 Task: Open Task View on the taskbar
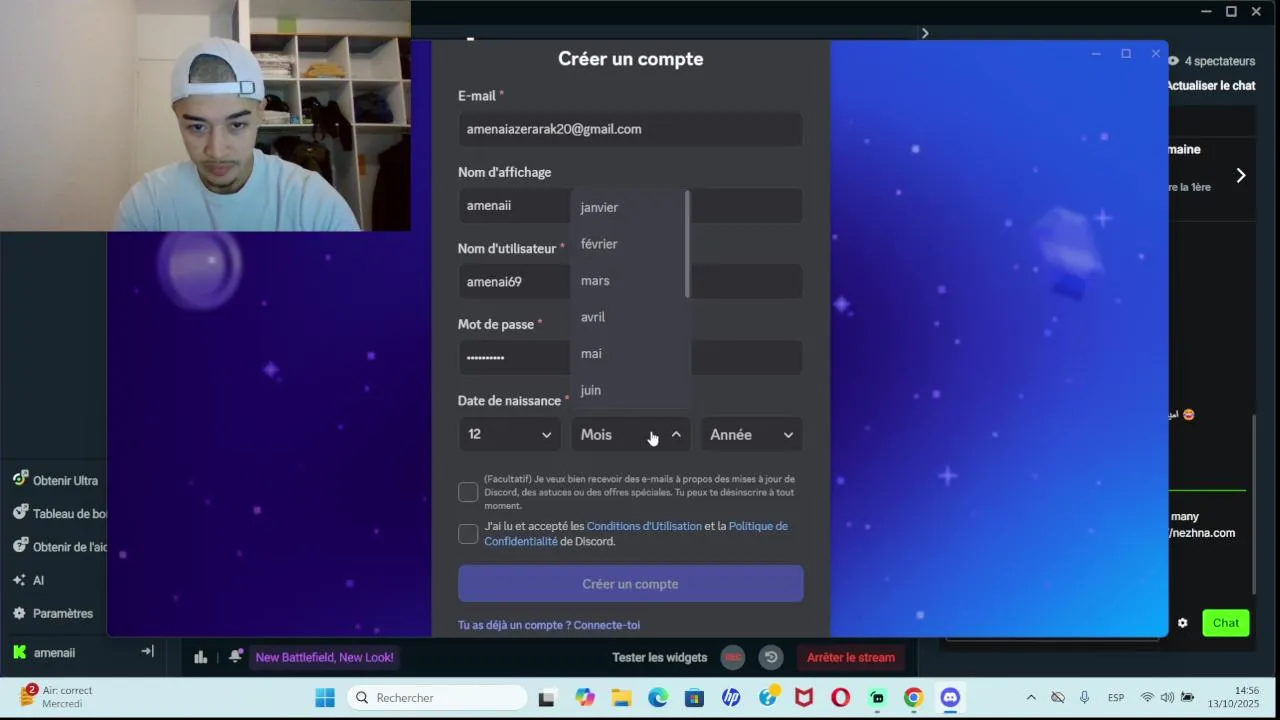546,698
